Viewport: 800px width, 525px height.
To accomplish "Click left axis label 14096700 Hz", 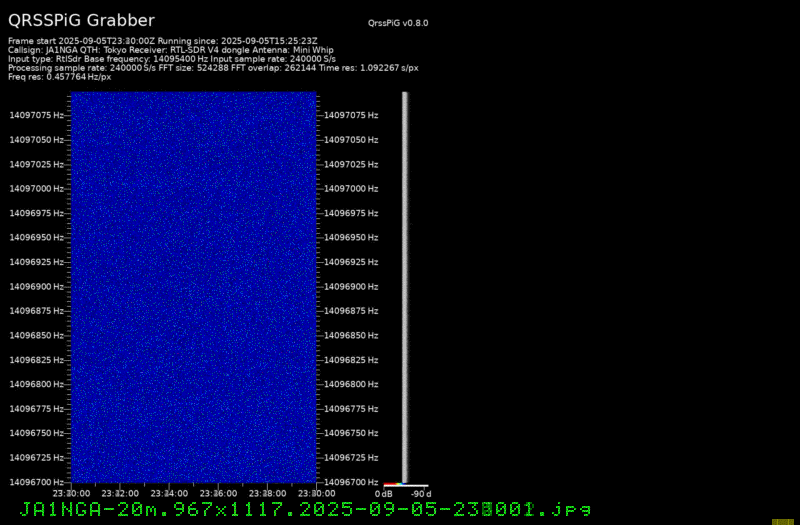I will [36, 482].
